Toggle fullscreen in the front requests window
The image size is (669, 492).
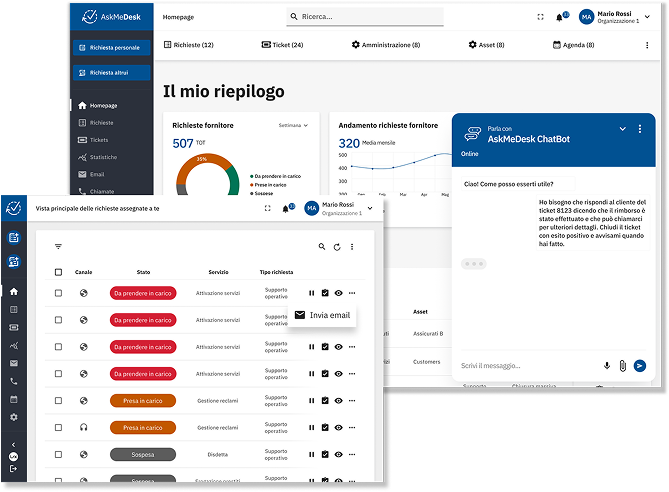pos(268,208)
